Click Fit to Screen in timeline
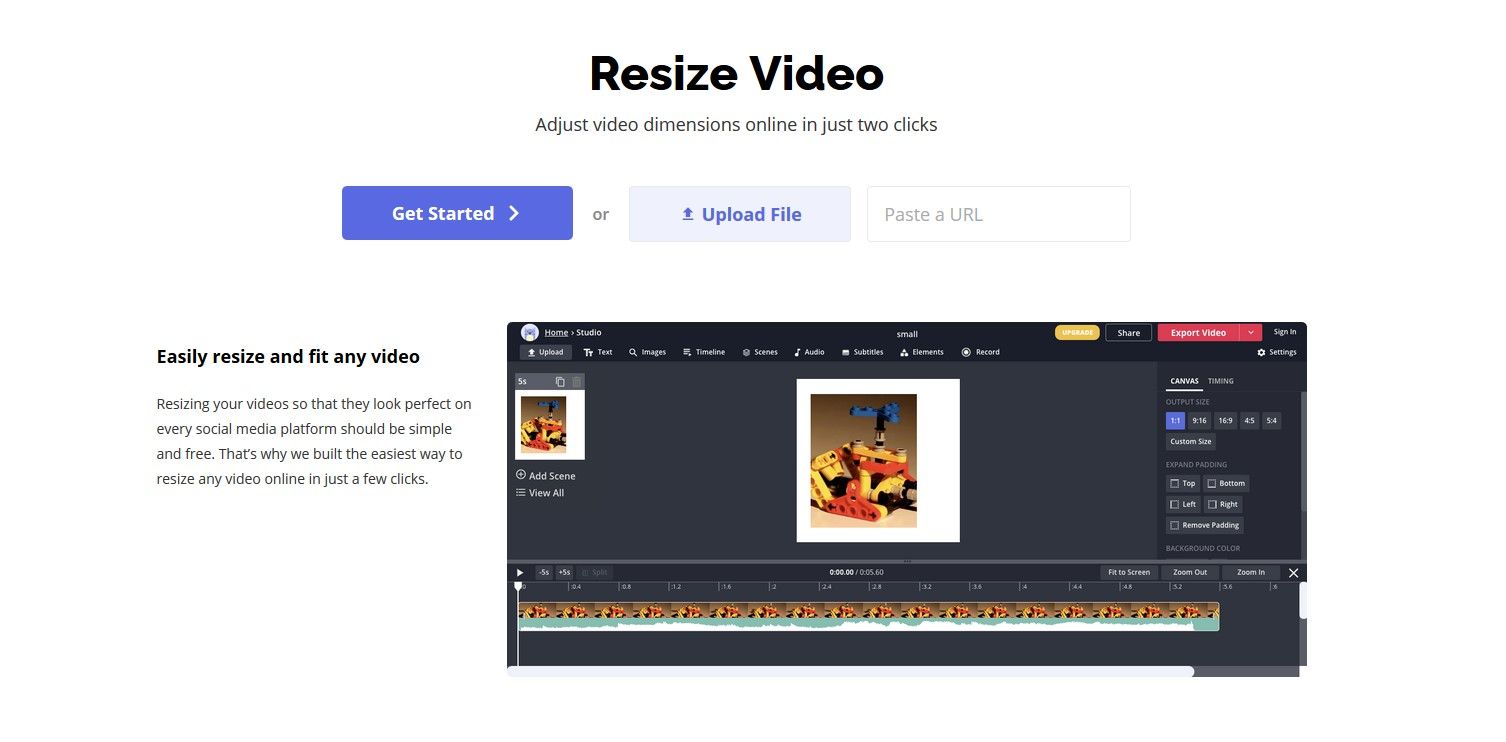 [1129, 573]
